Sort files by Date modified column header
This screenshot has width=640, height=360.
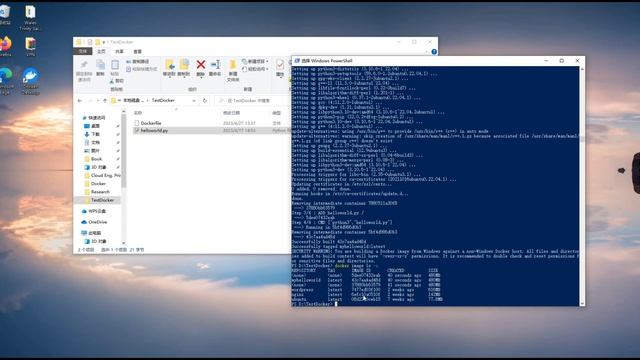point(231,113)
